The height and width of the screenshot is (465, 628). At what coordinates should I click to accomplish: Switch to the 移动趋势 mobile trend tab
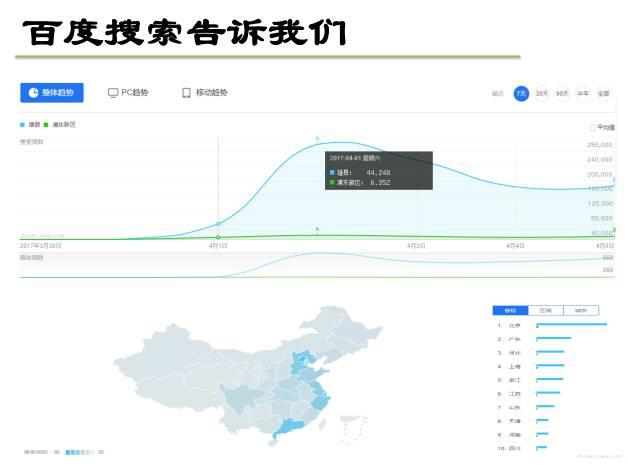205,93
